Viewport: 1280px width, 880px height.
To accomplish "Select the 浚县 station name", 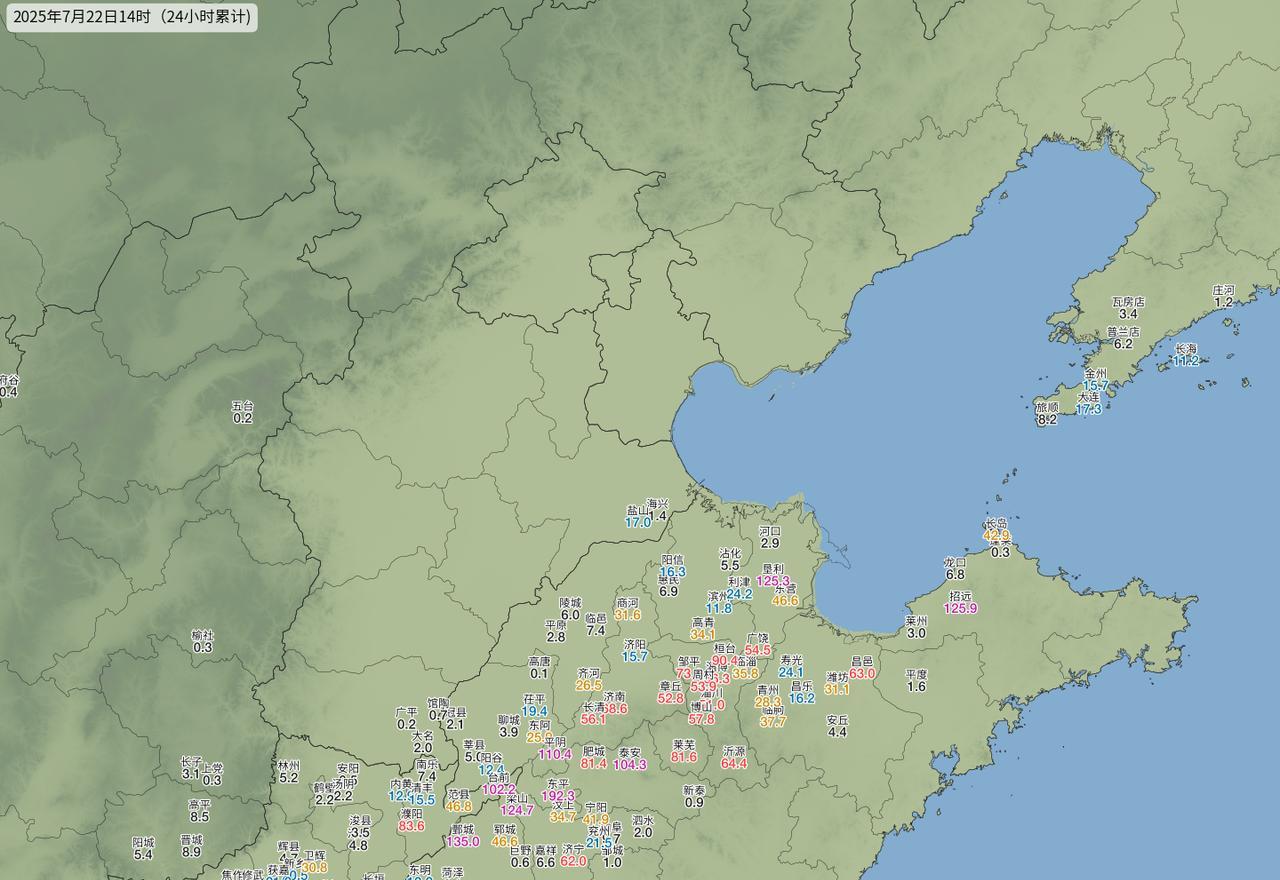I will pos(358,820).
